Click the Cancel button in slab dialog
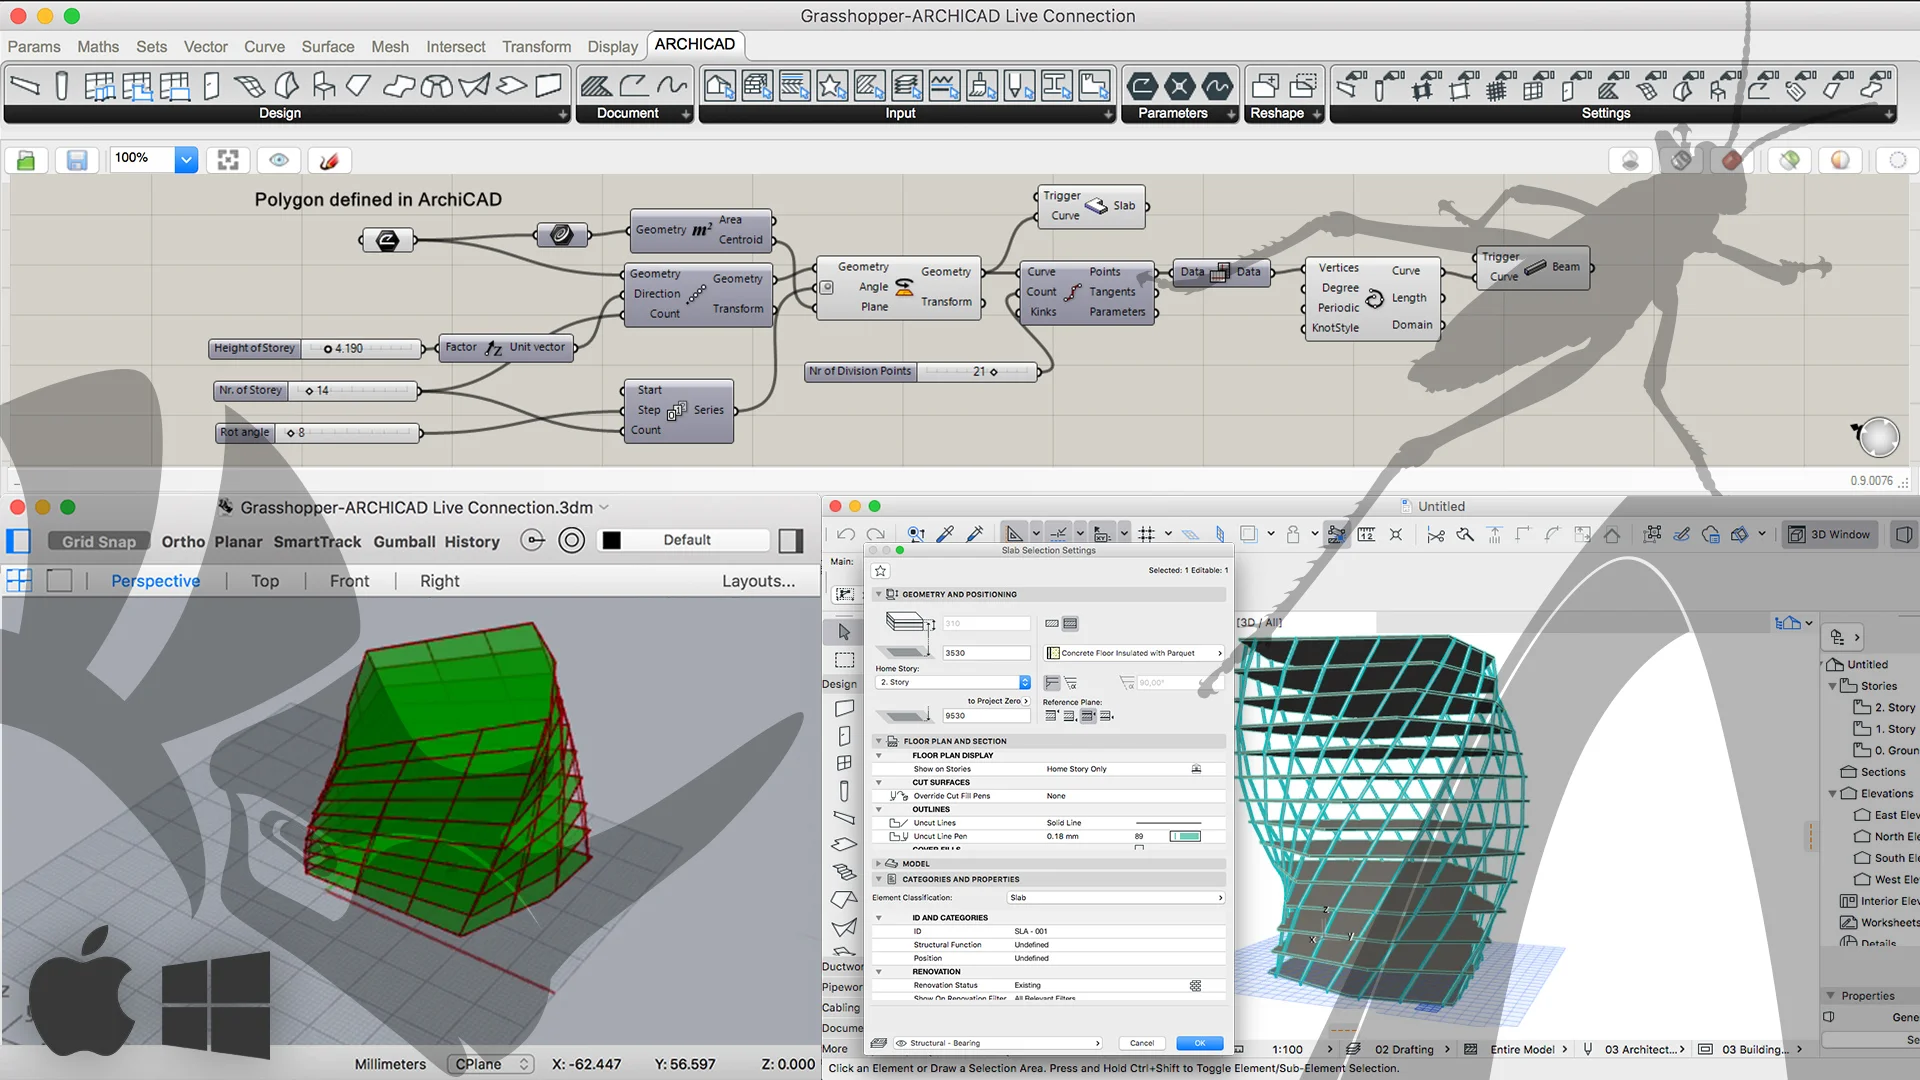 pos(1141,1043)
